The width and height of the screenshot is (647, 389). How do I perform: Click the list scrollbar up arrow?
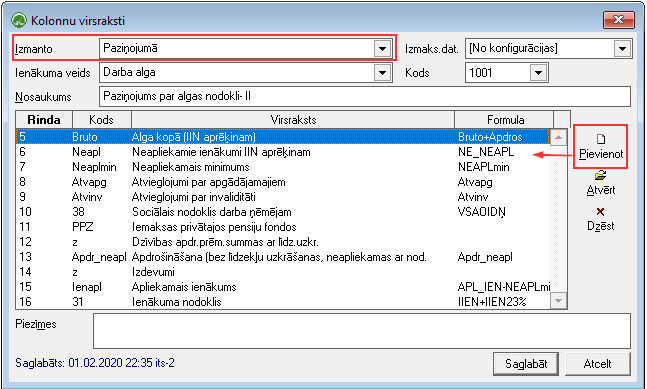tap(558, 137)
